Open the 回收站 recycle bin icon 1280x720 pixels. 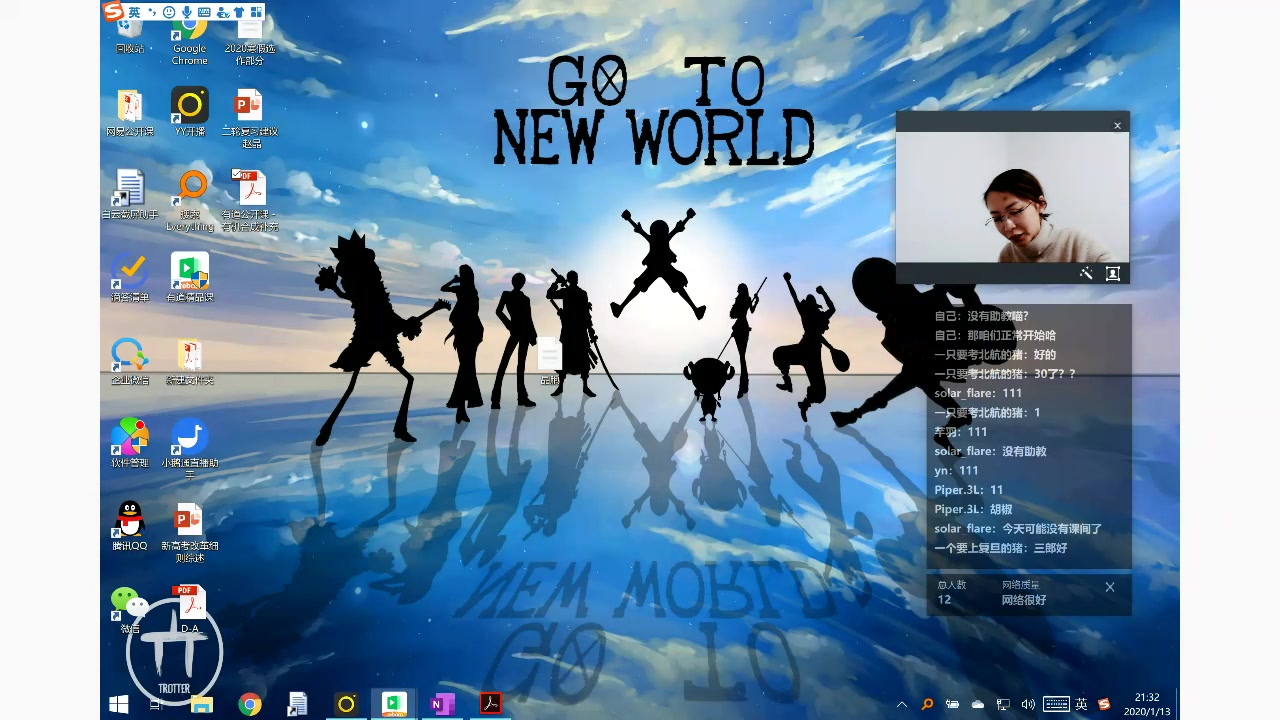[x=130, y=38]
